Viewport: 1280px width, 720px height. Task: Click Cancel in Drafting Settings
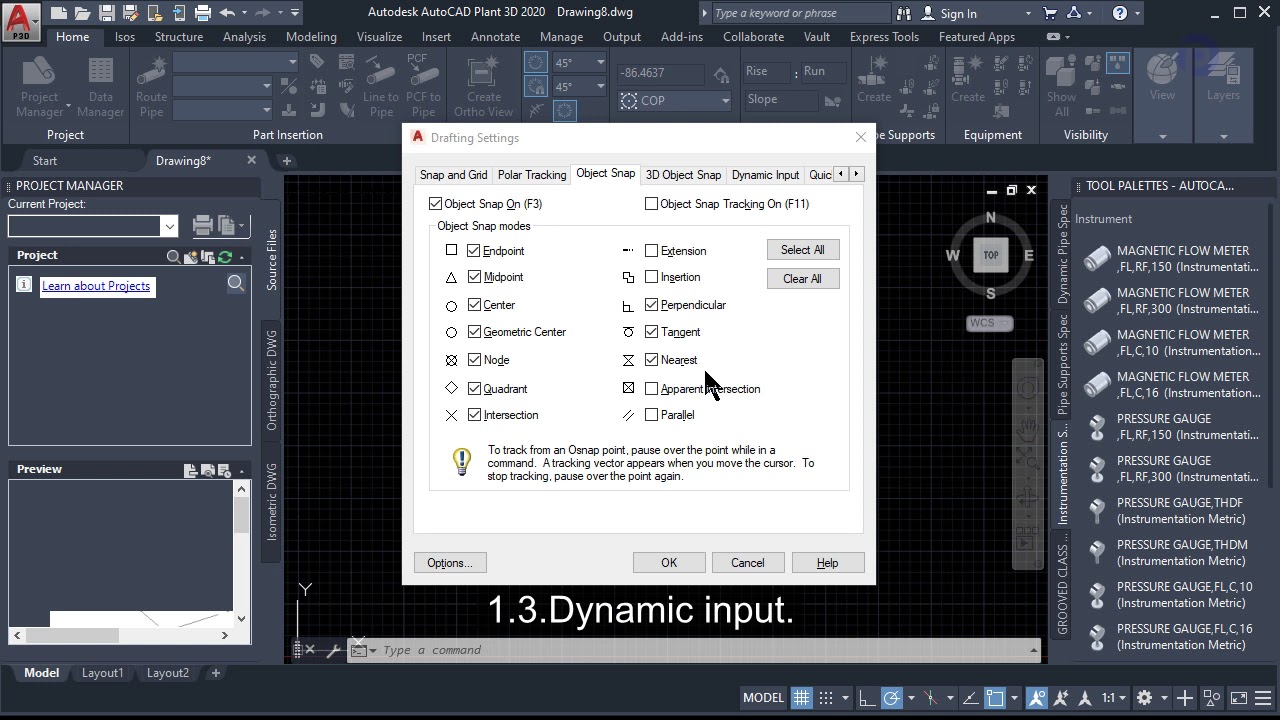[x=747, y=563]
